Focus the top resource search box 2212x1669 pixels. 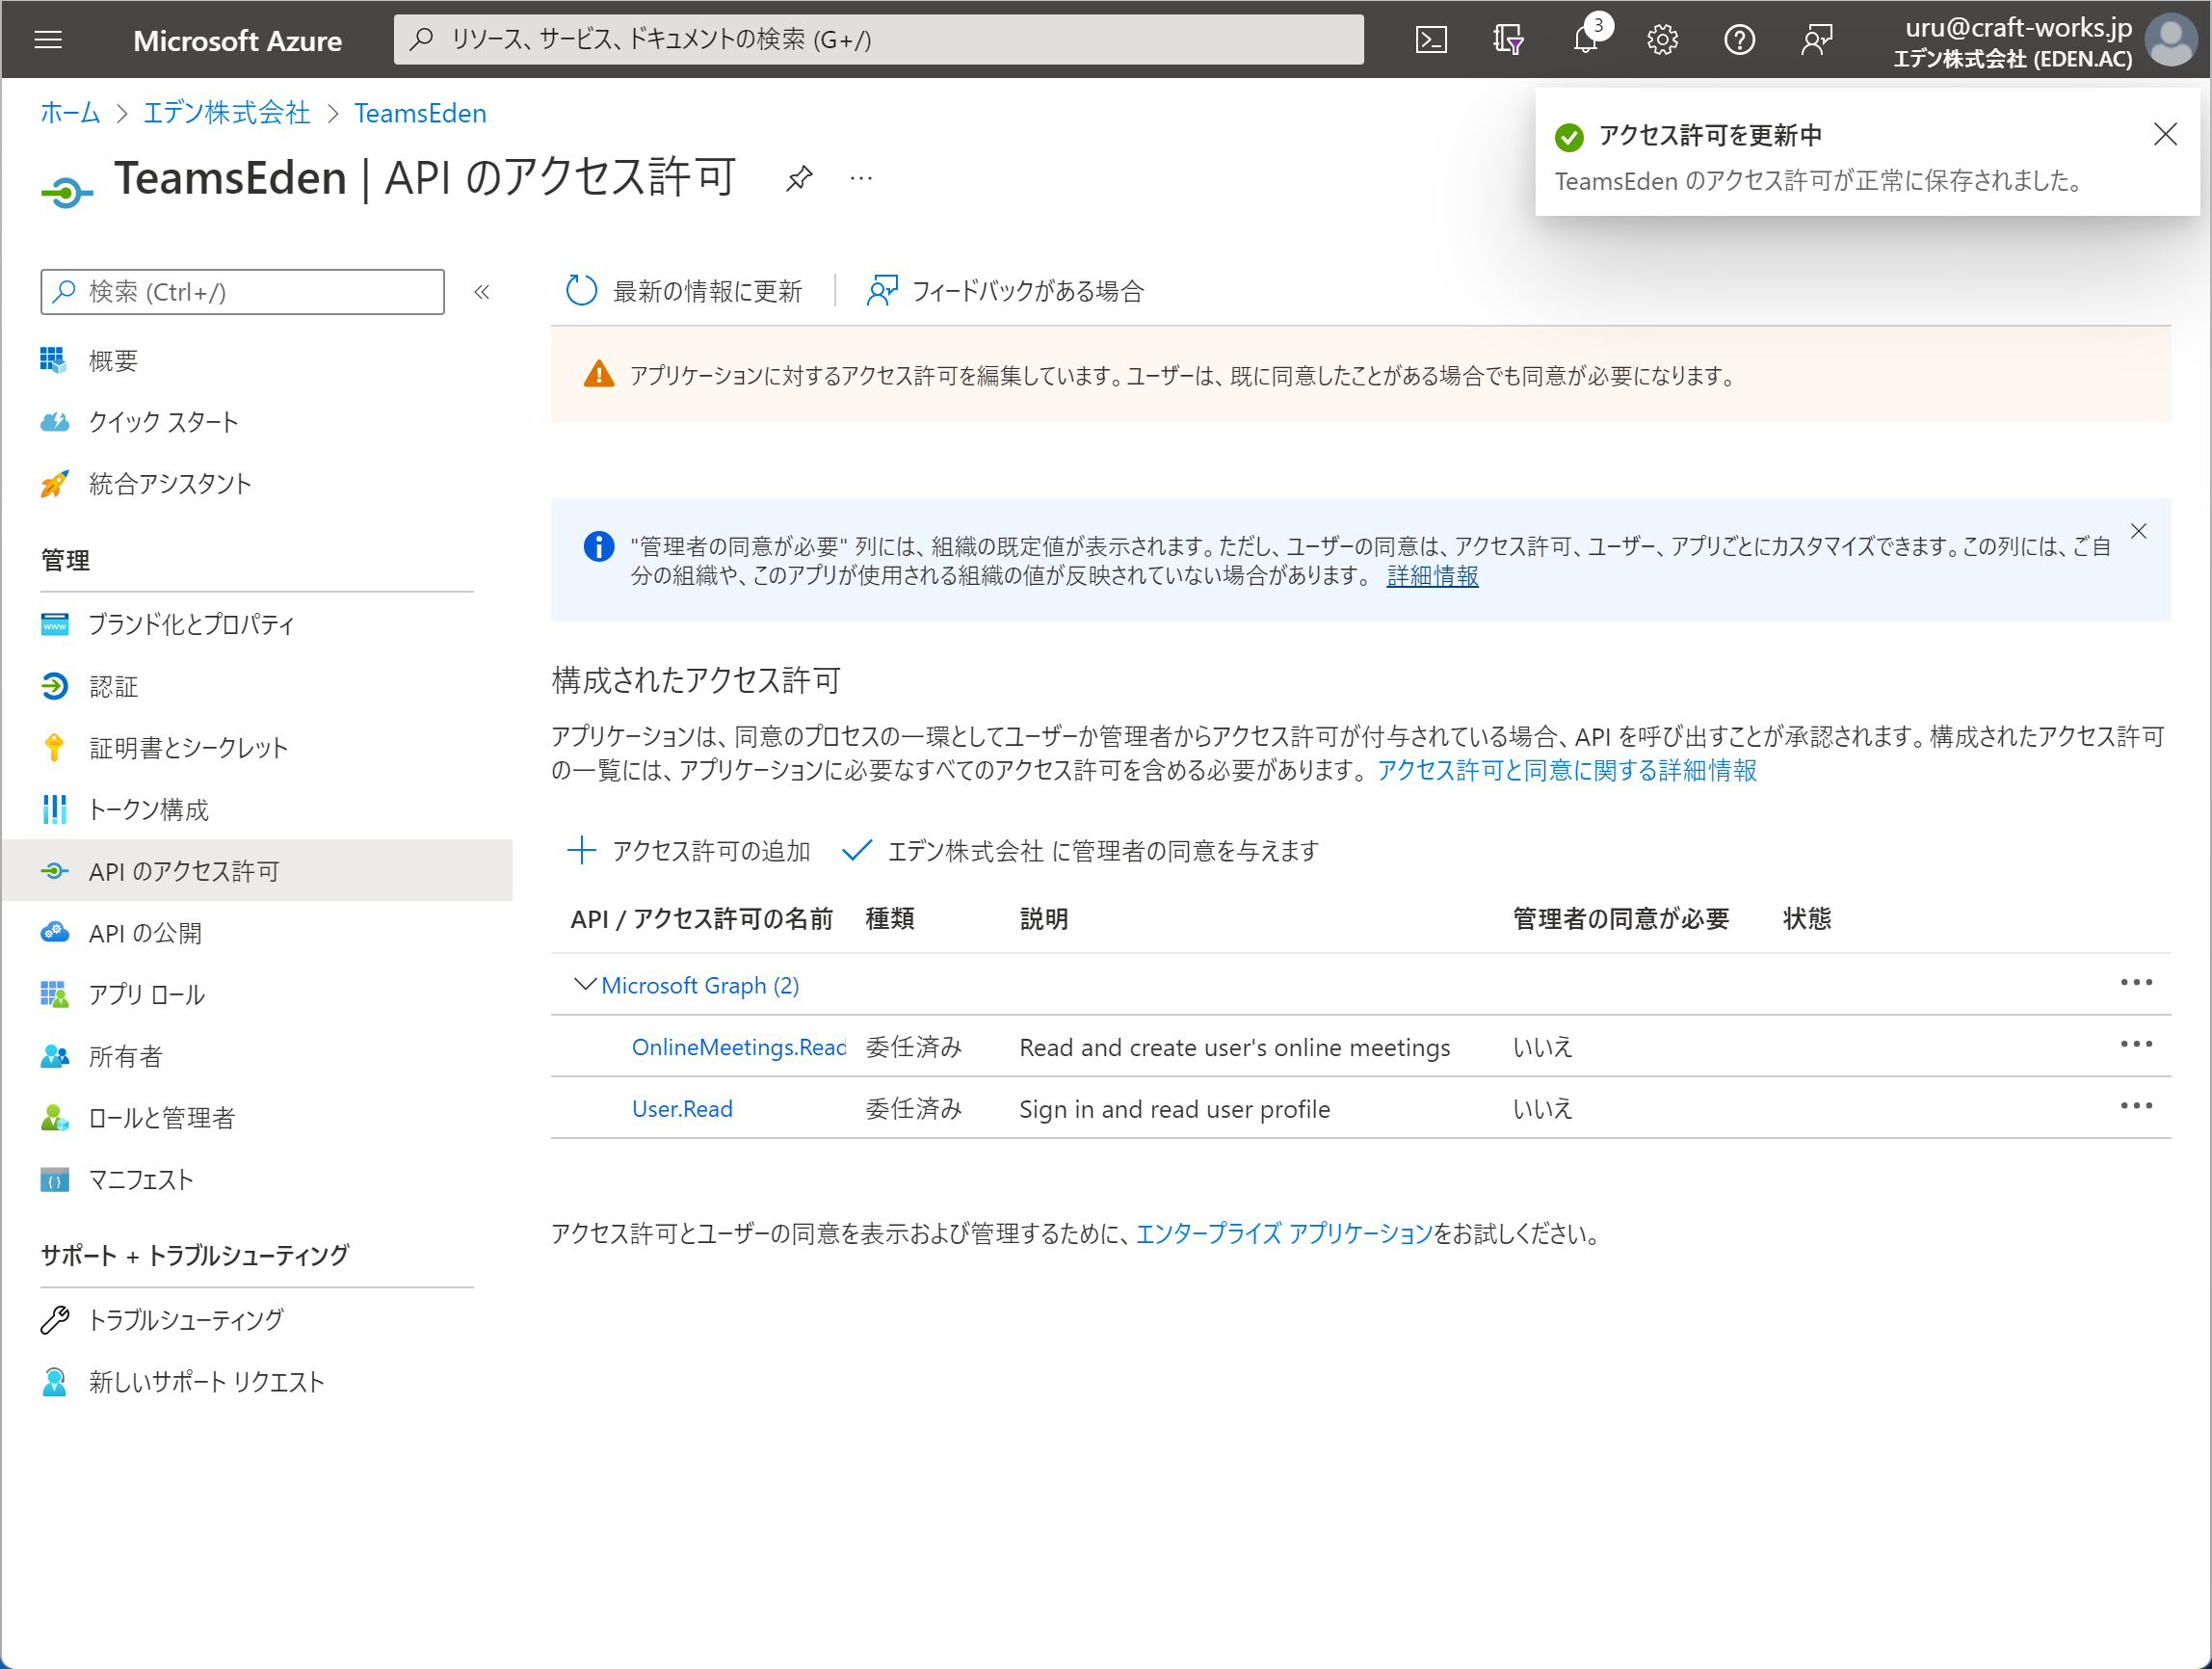(x=878, y=40)
